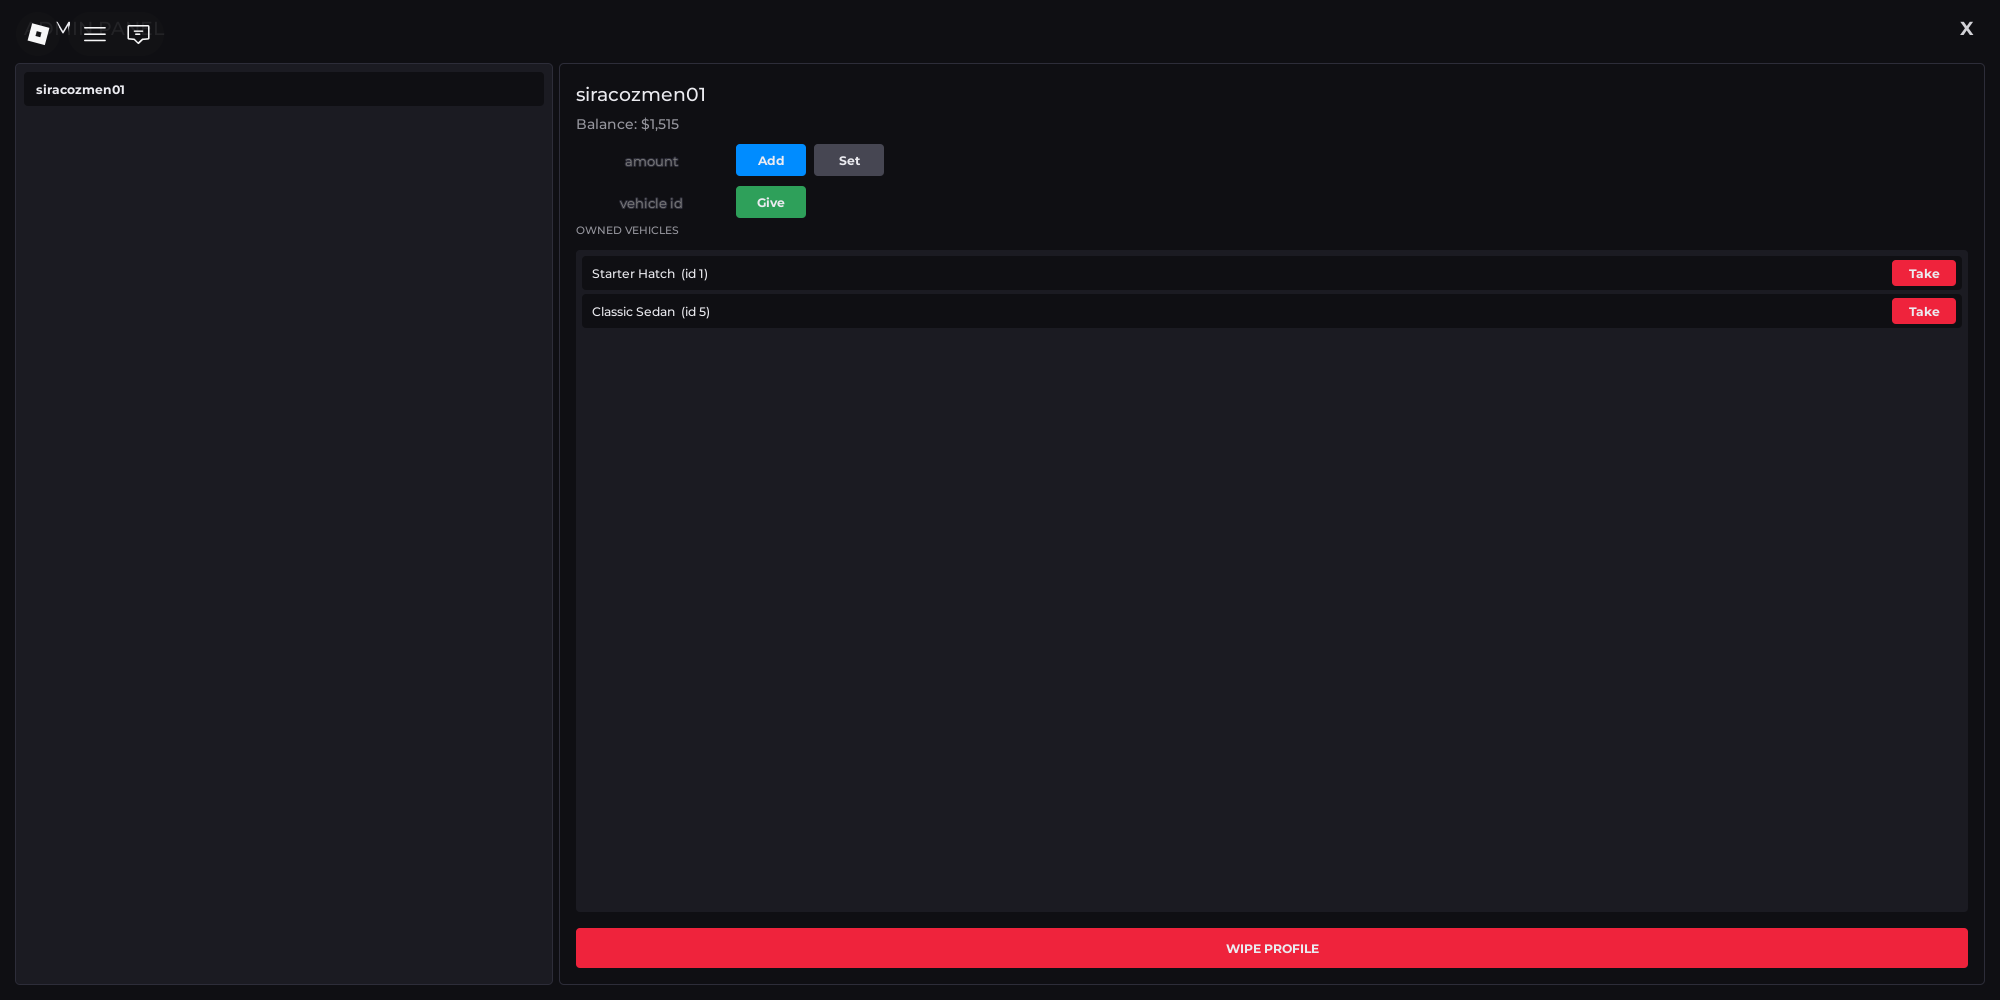Select the Classic Sedan (id 5) row
2000x1000 pixels.
coord(1272,311)
